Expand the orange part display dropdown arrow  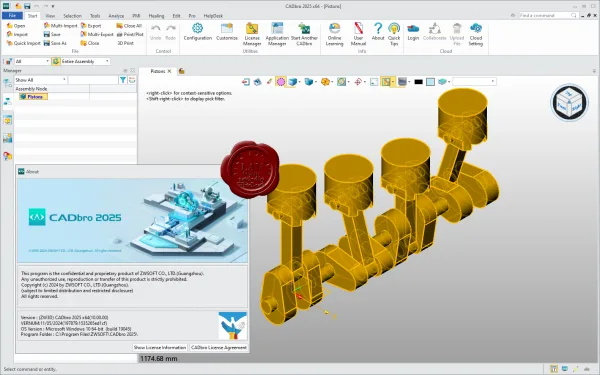click(332, 82)
